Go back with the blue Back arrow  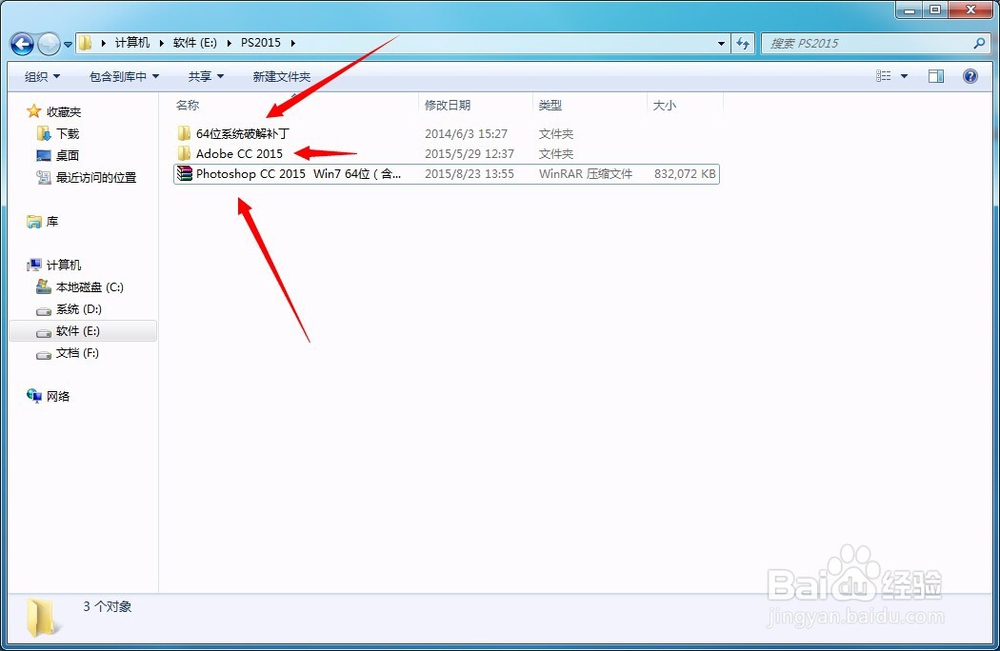coord(22,44)
